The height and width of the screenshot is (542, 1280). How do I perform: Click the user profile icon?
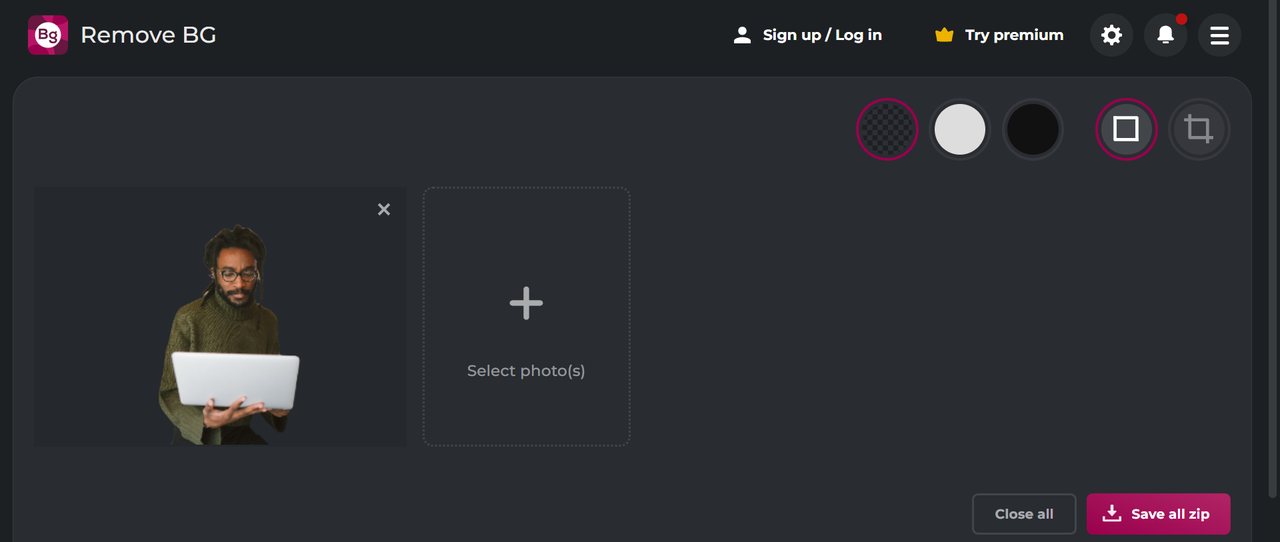pyautogui.click(x=742, y=35)
